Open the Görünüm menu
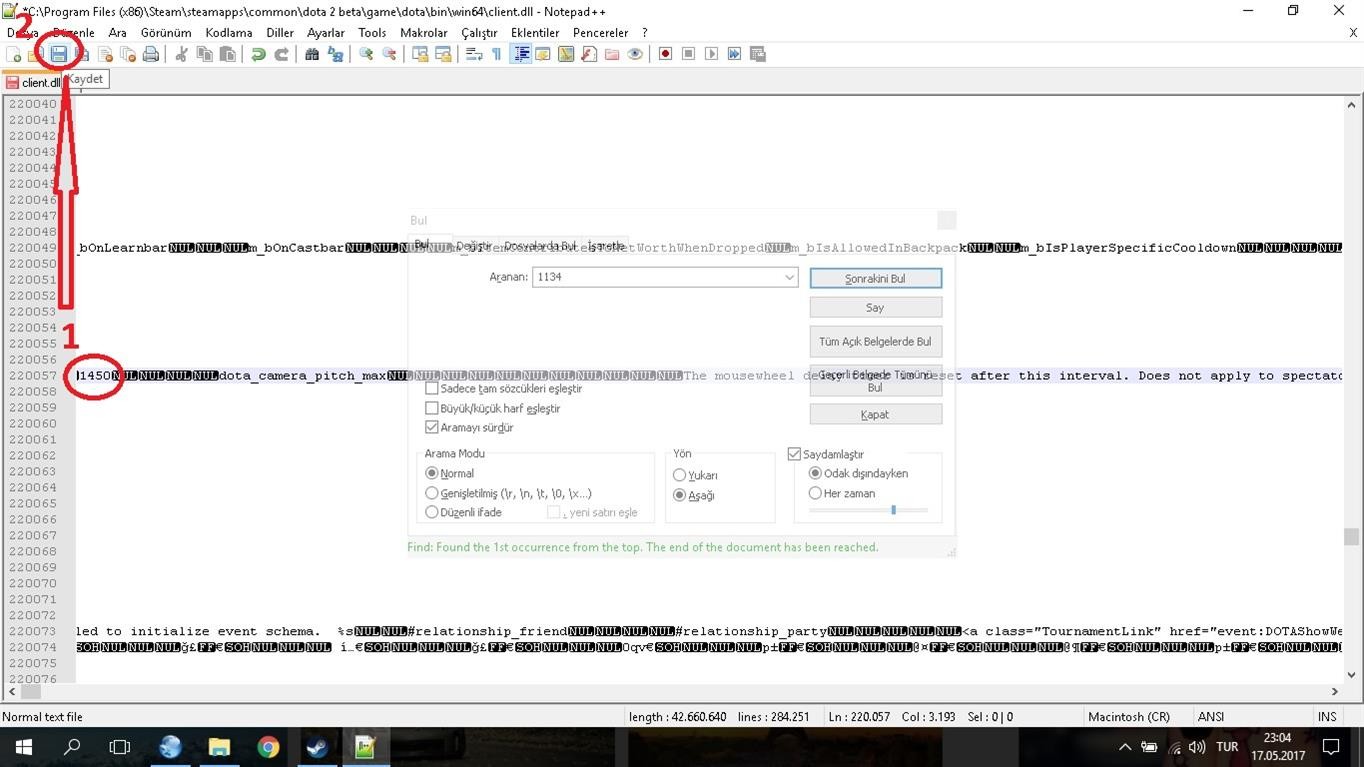Viewport: 1364px width, 767px height. point(166,32)
